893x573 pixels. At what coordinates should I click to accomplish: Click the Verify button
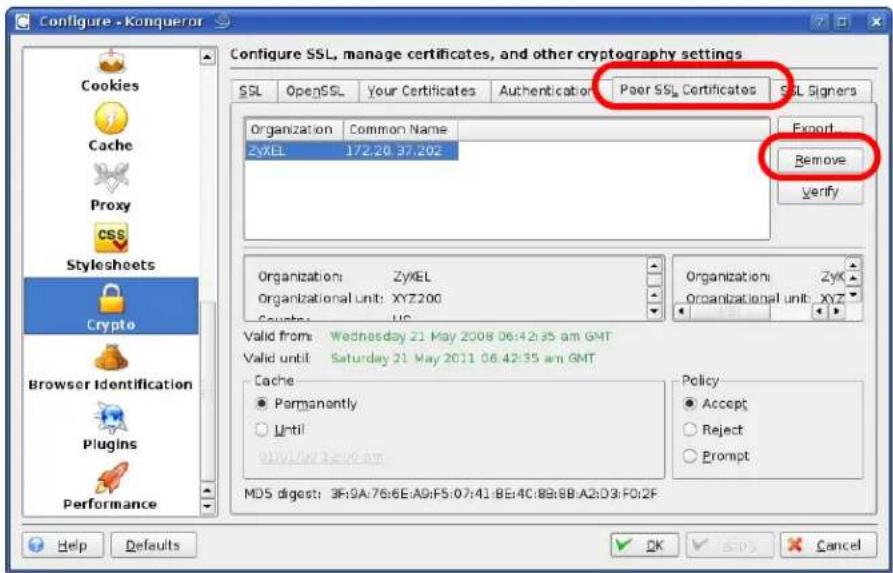click(820, 191)
